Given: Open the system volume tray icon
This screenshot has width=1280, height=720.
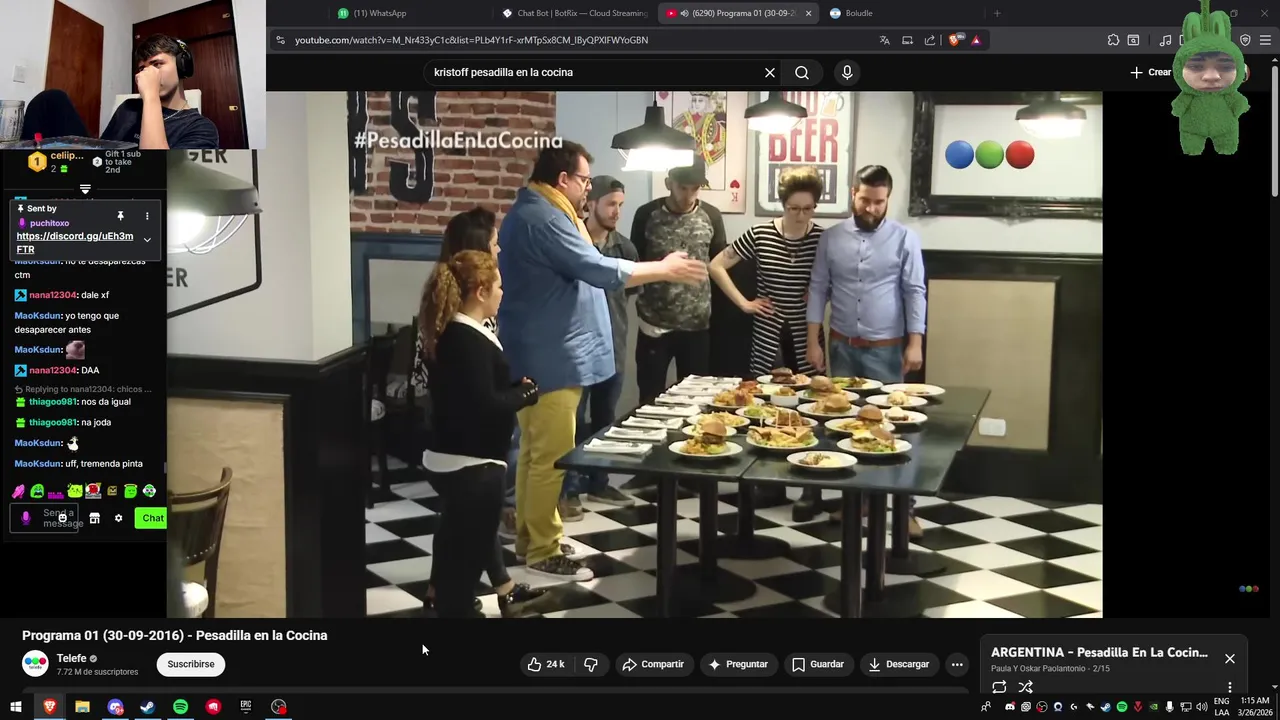Looking at the screenshot, I should click(x=1200, y=707).
